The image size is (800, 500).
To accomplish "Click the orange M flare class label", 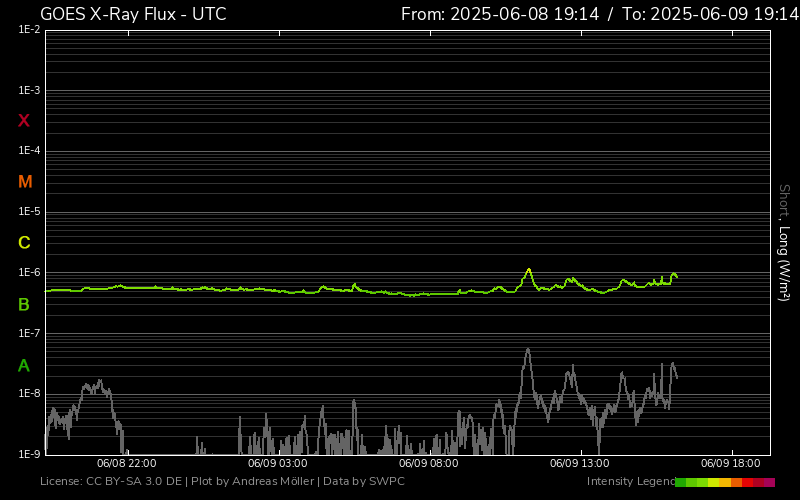I will (25, 182).
